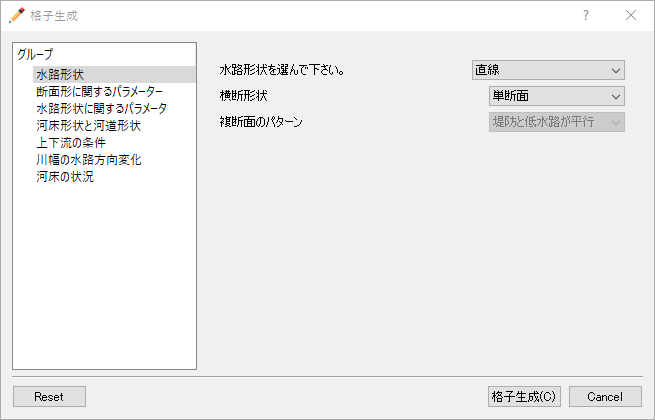Open the 単断面 cross-section dropdown
This screenshot has height=420, width=655.
pos(557,96)
